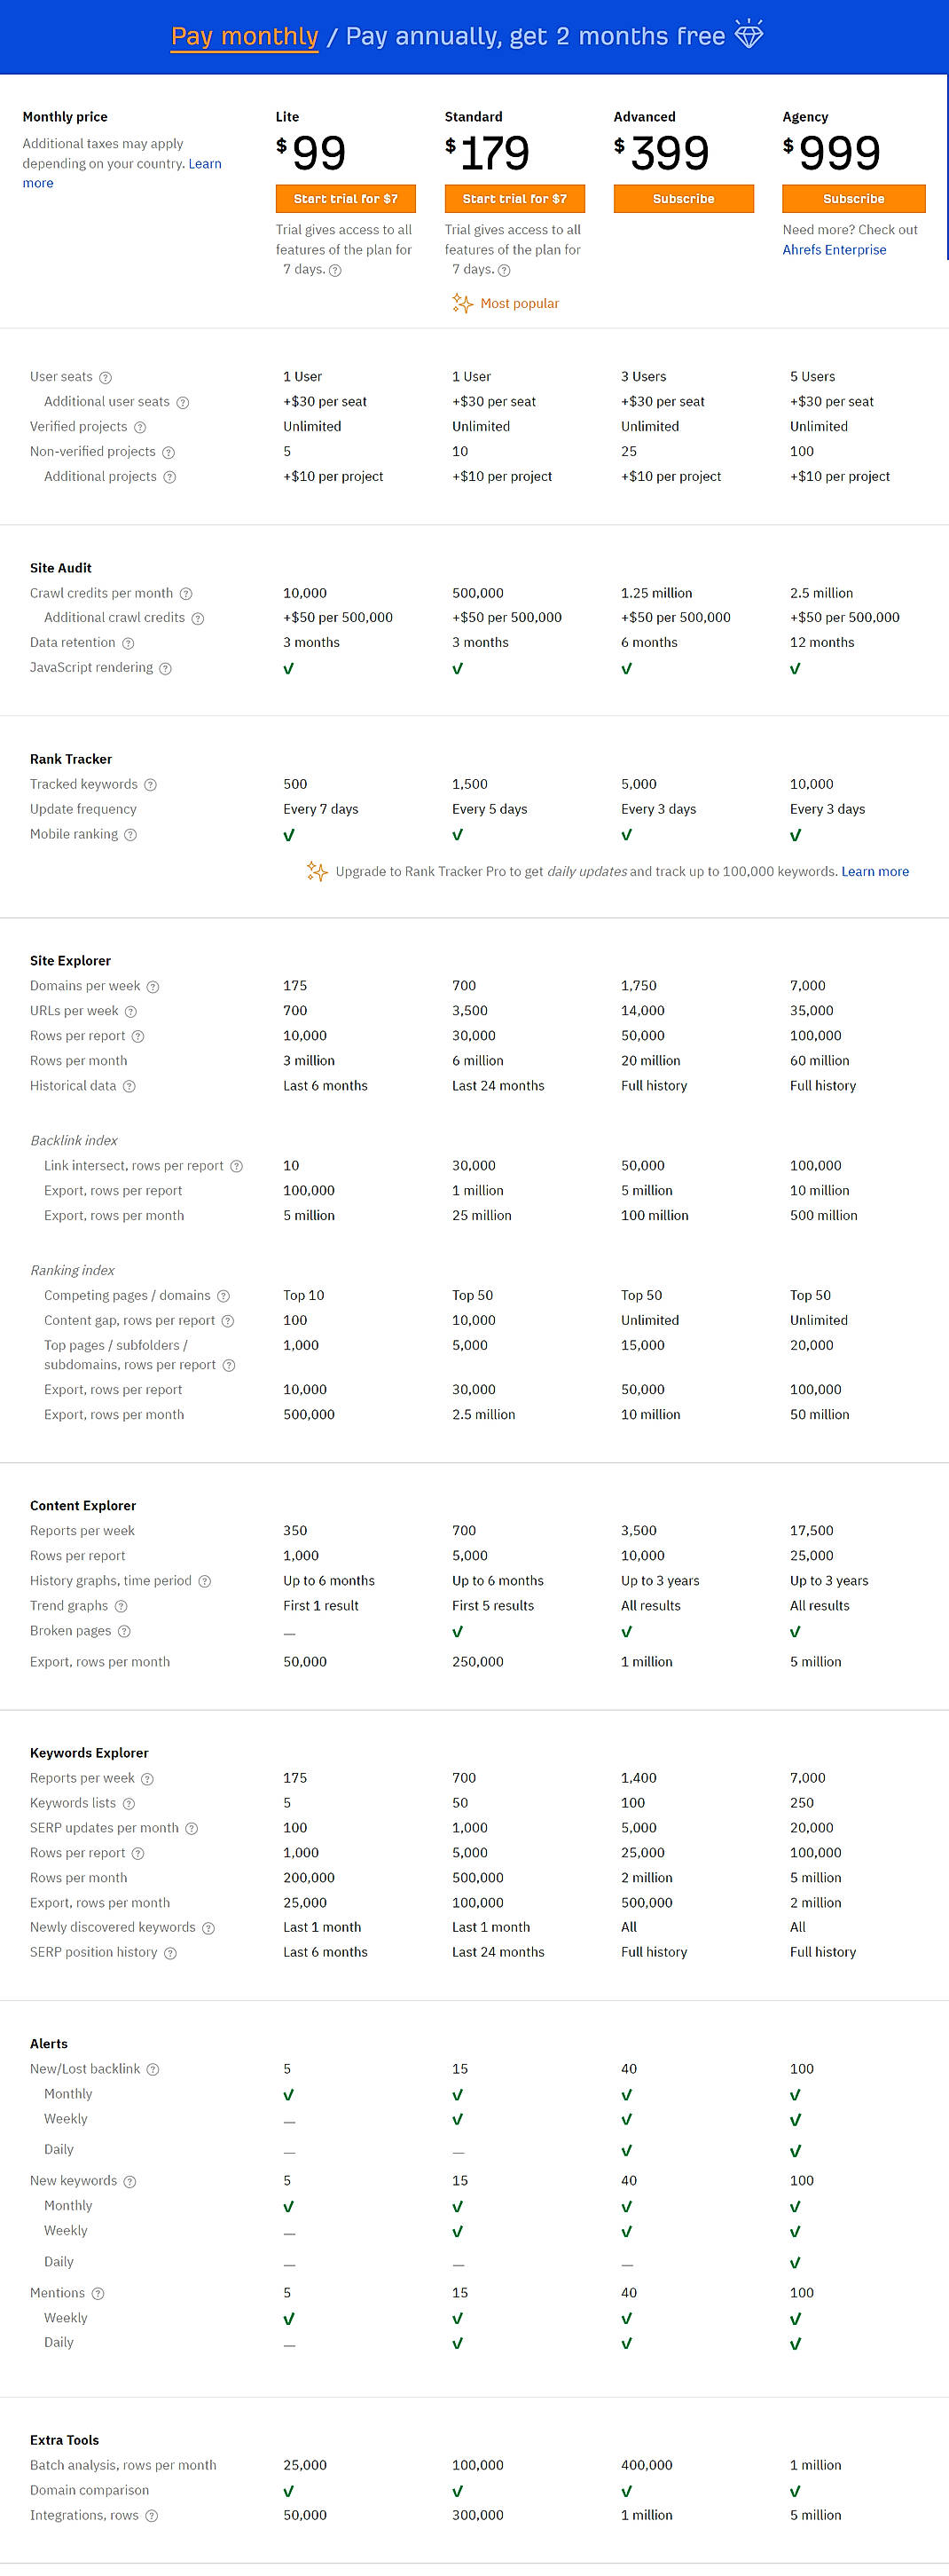Click Advanced history graphs 'Up to 3 years'
Screen dimensions: 949x2576
660,1581
